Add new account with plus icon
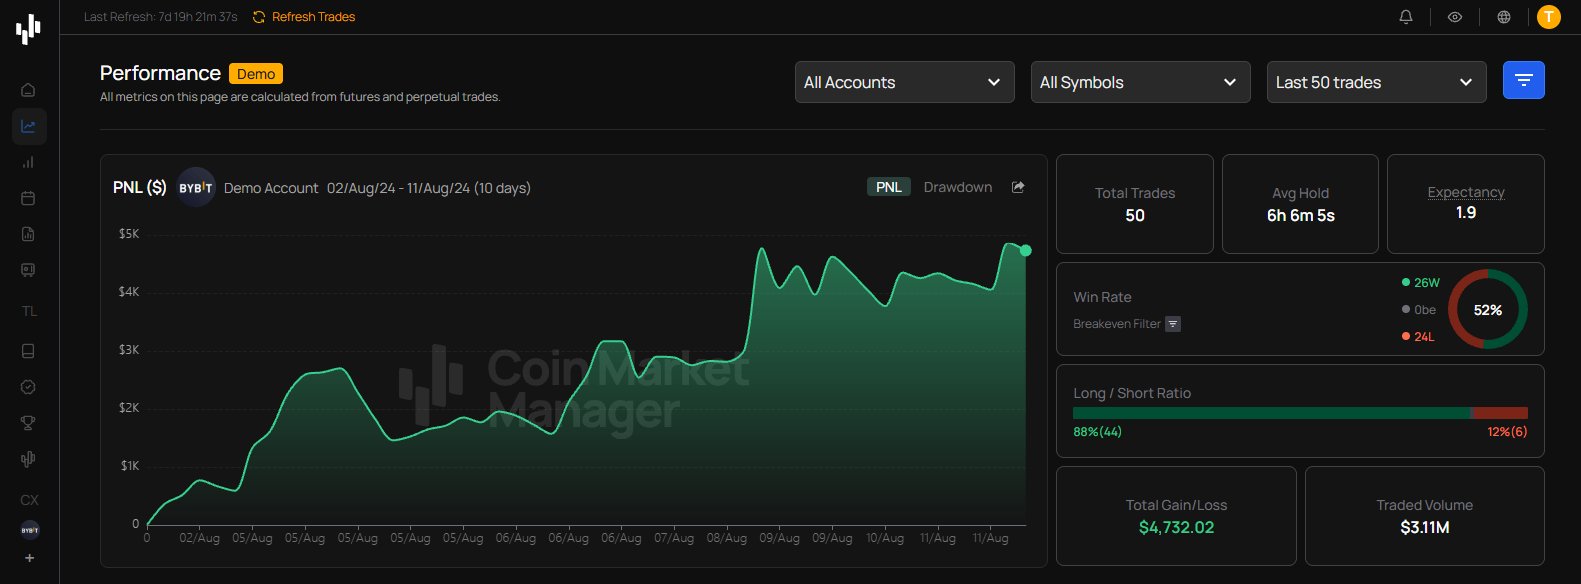 (29, 558)
